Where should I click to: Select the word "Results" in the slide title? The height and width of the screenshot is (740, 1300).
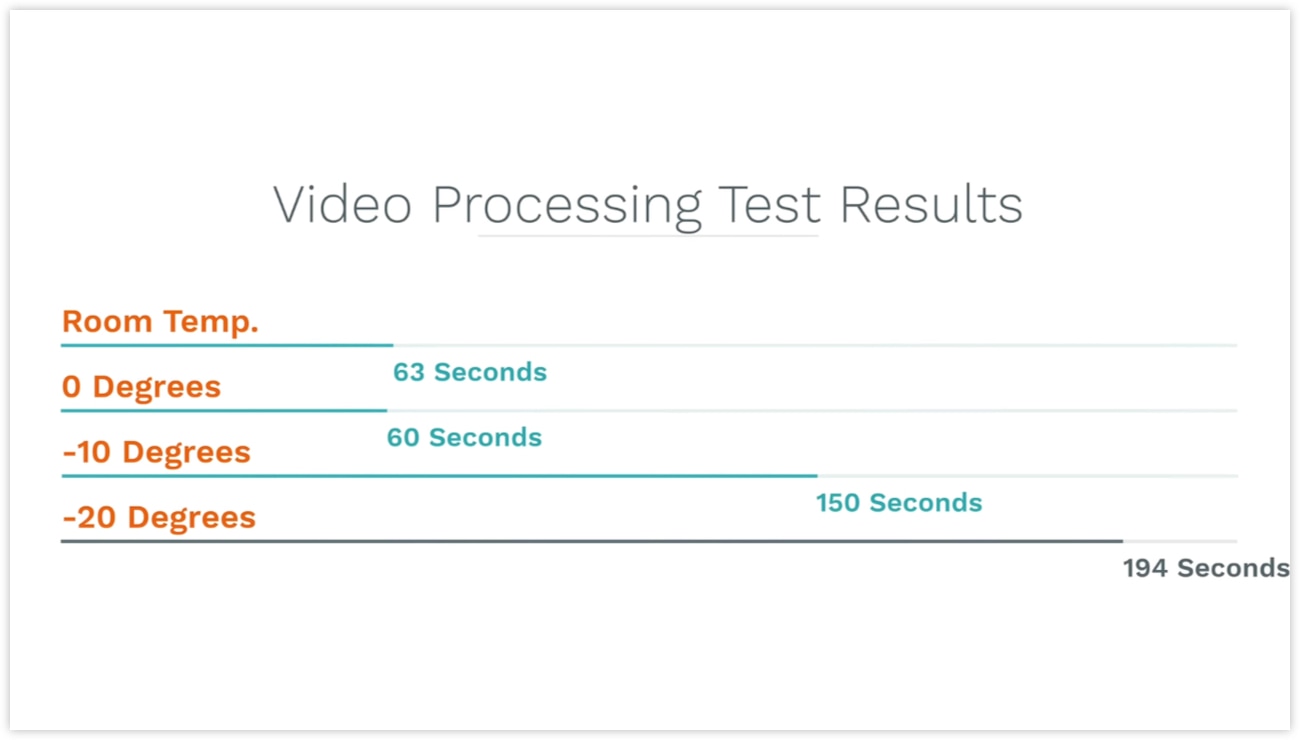click(931, 204)
